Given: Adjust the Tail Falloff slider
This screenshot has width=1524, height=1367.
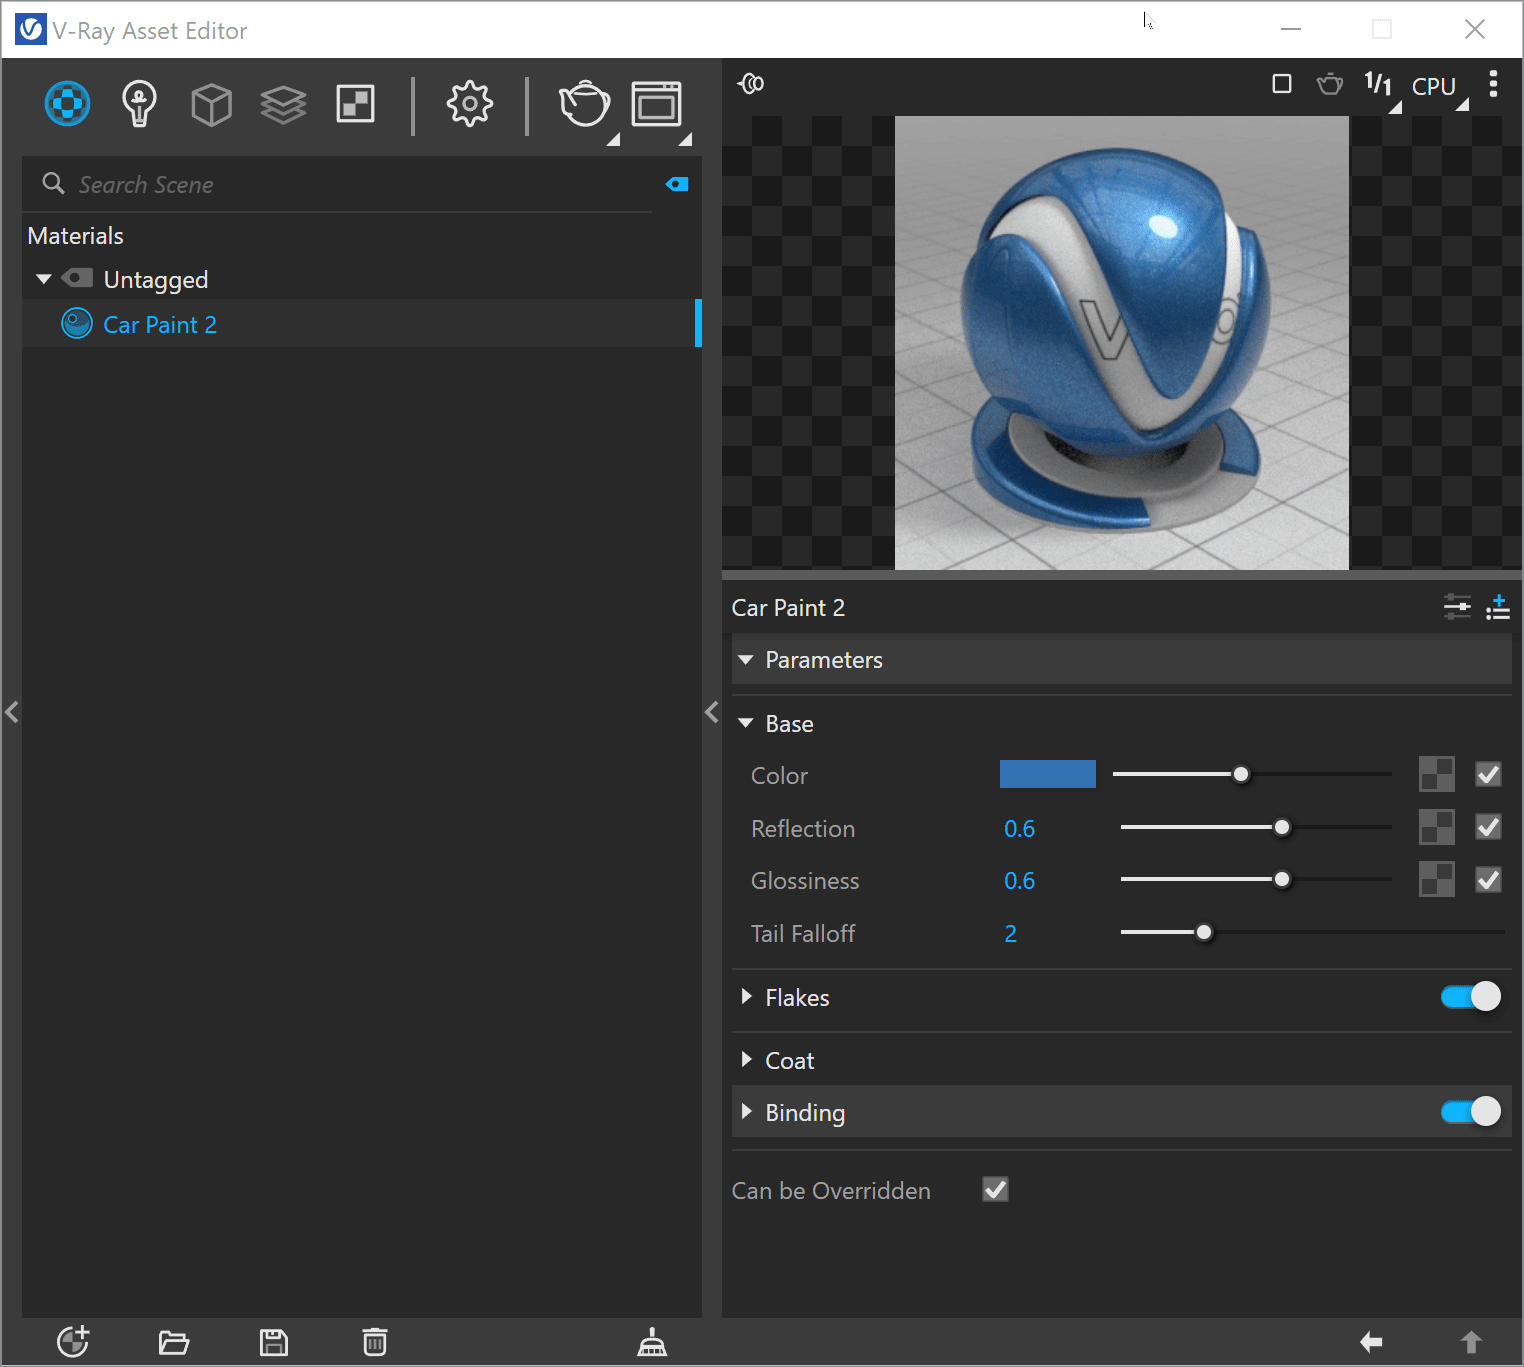Looking at the screenshot, I should 1312,932.
